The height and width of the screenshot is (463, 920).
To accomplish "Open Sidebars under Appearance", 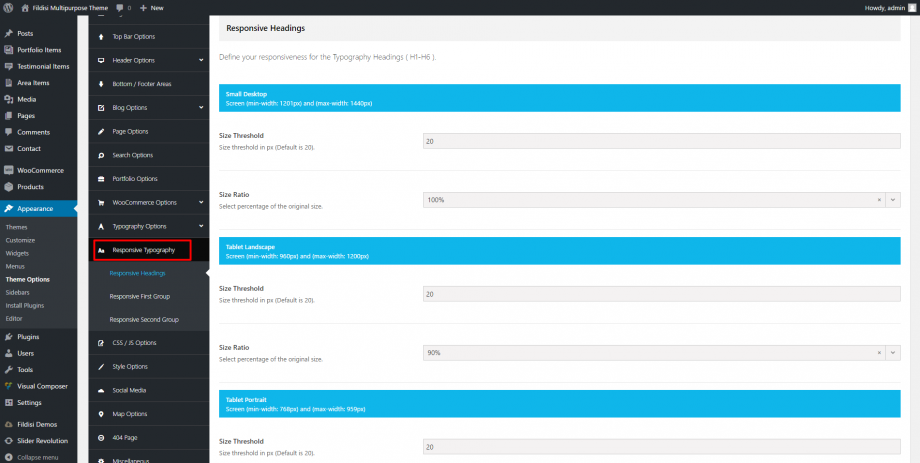I will [17, 292].
